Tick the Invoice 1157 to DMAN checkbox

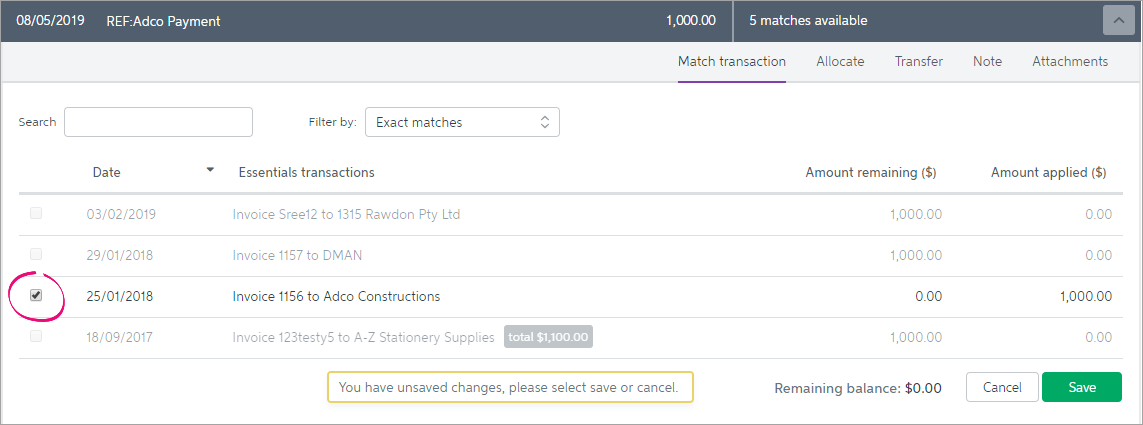coord(36,254)
